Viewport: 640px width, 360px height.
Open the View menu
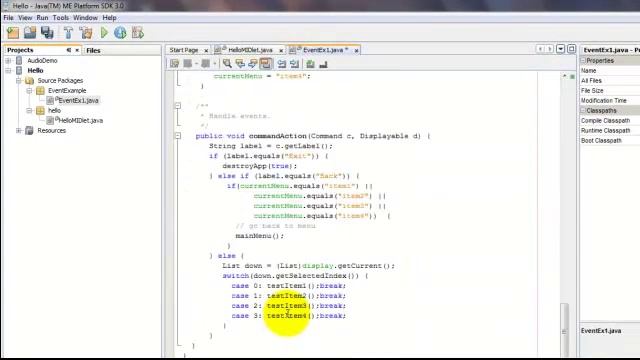(25, 18)
